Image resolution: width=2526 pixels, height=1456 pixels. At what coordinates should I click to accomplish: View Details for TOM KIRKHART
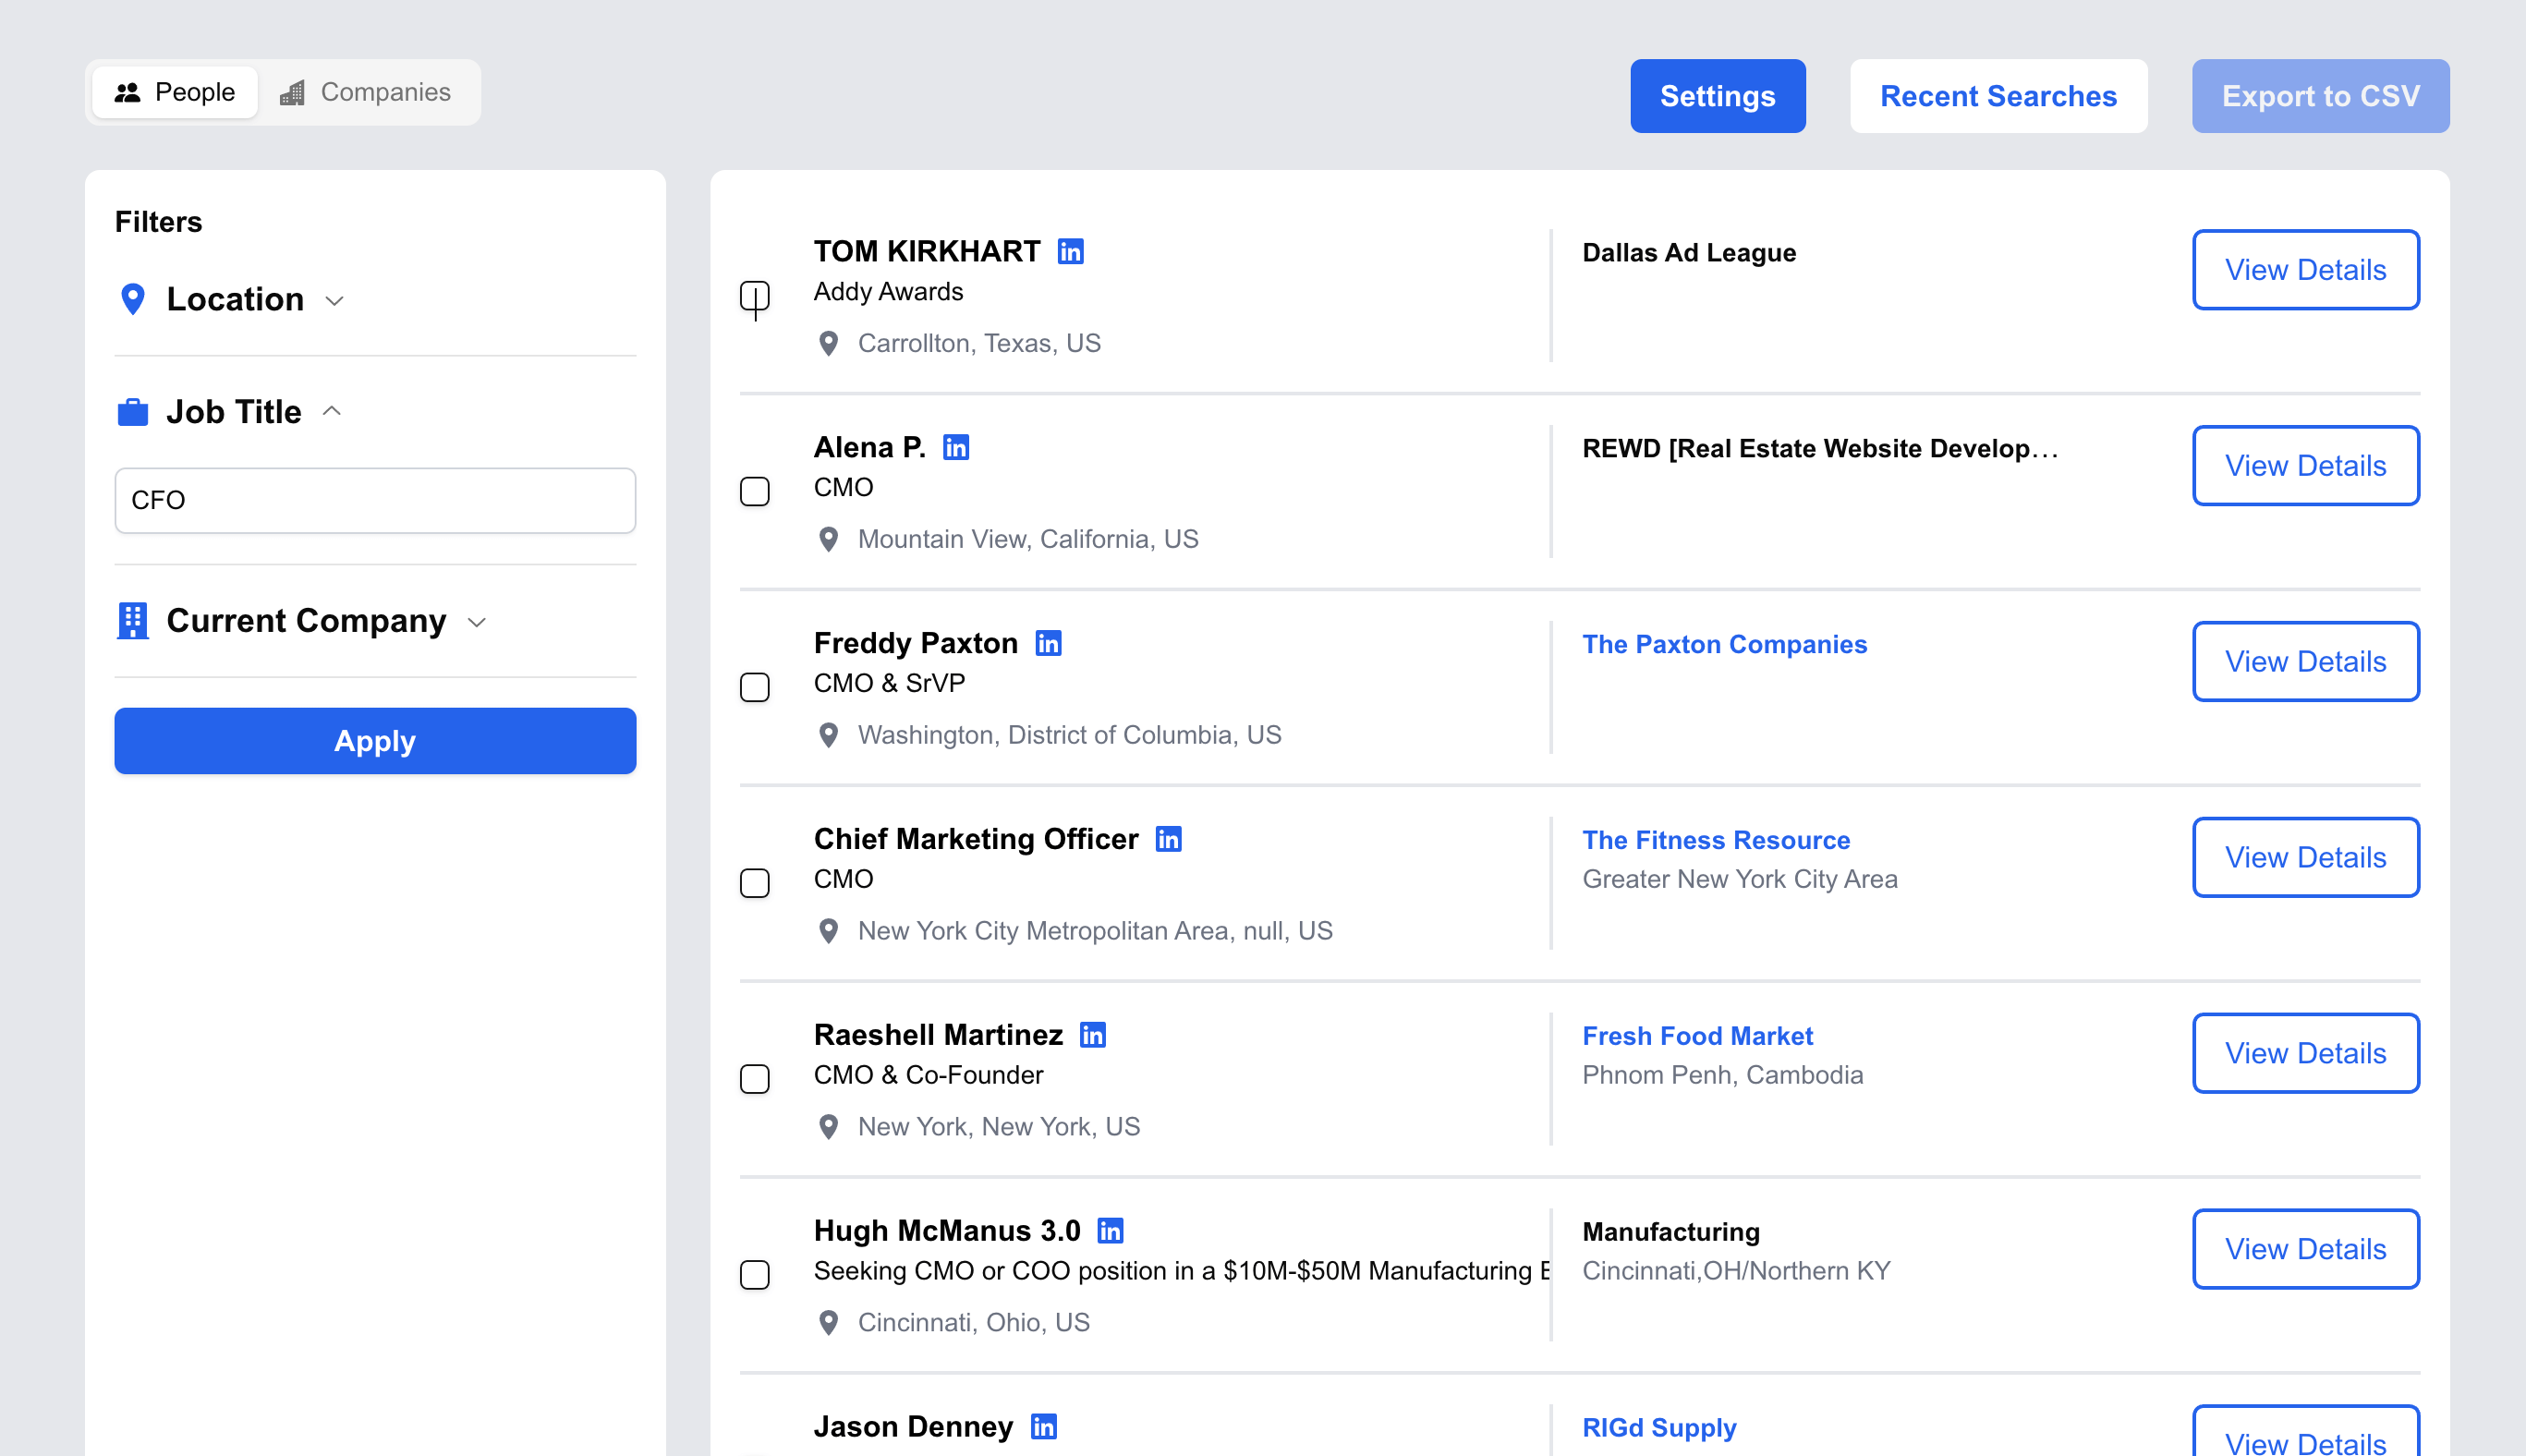[x=2306, y=270]
